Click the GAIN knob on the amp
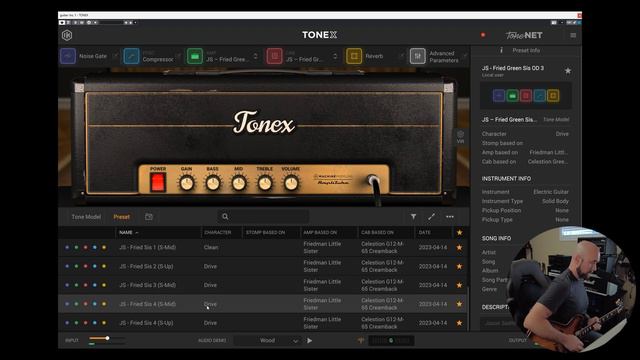This screenshot has width=640, height=360. point(187,183)
